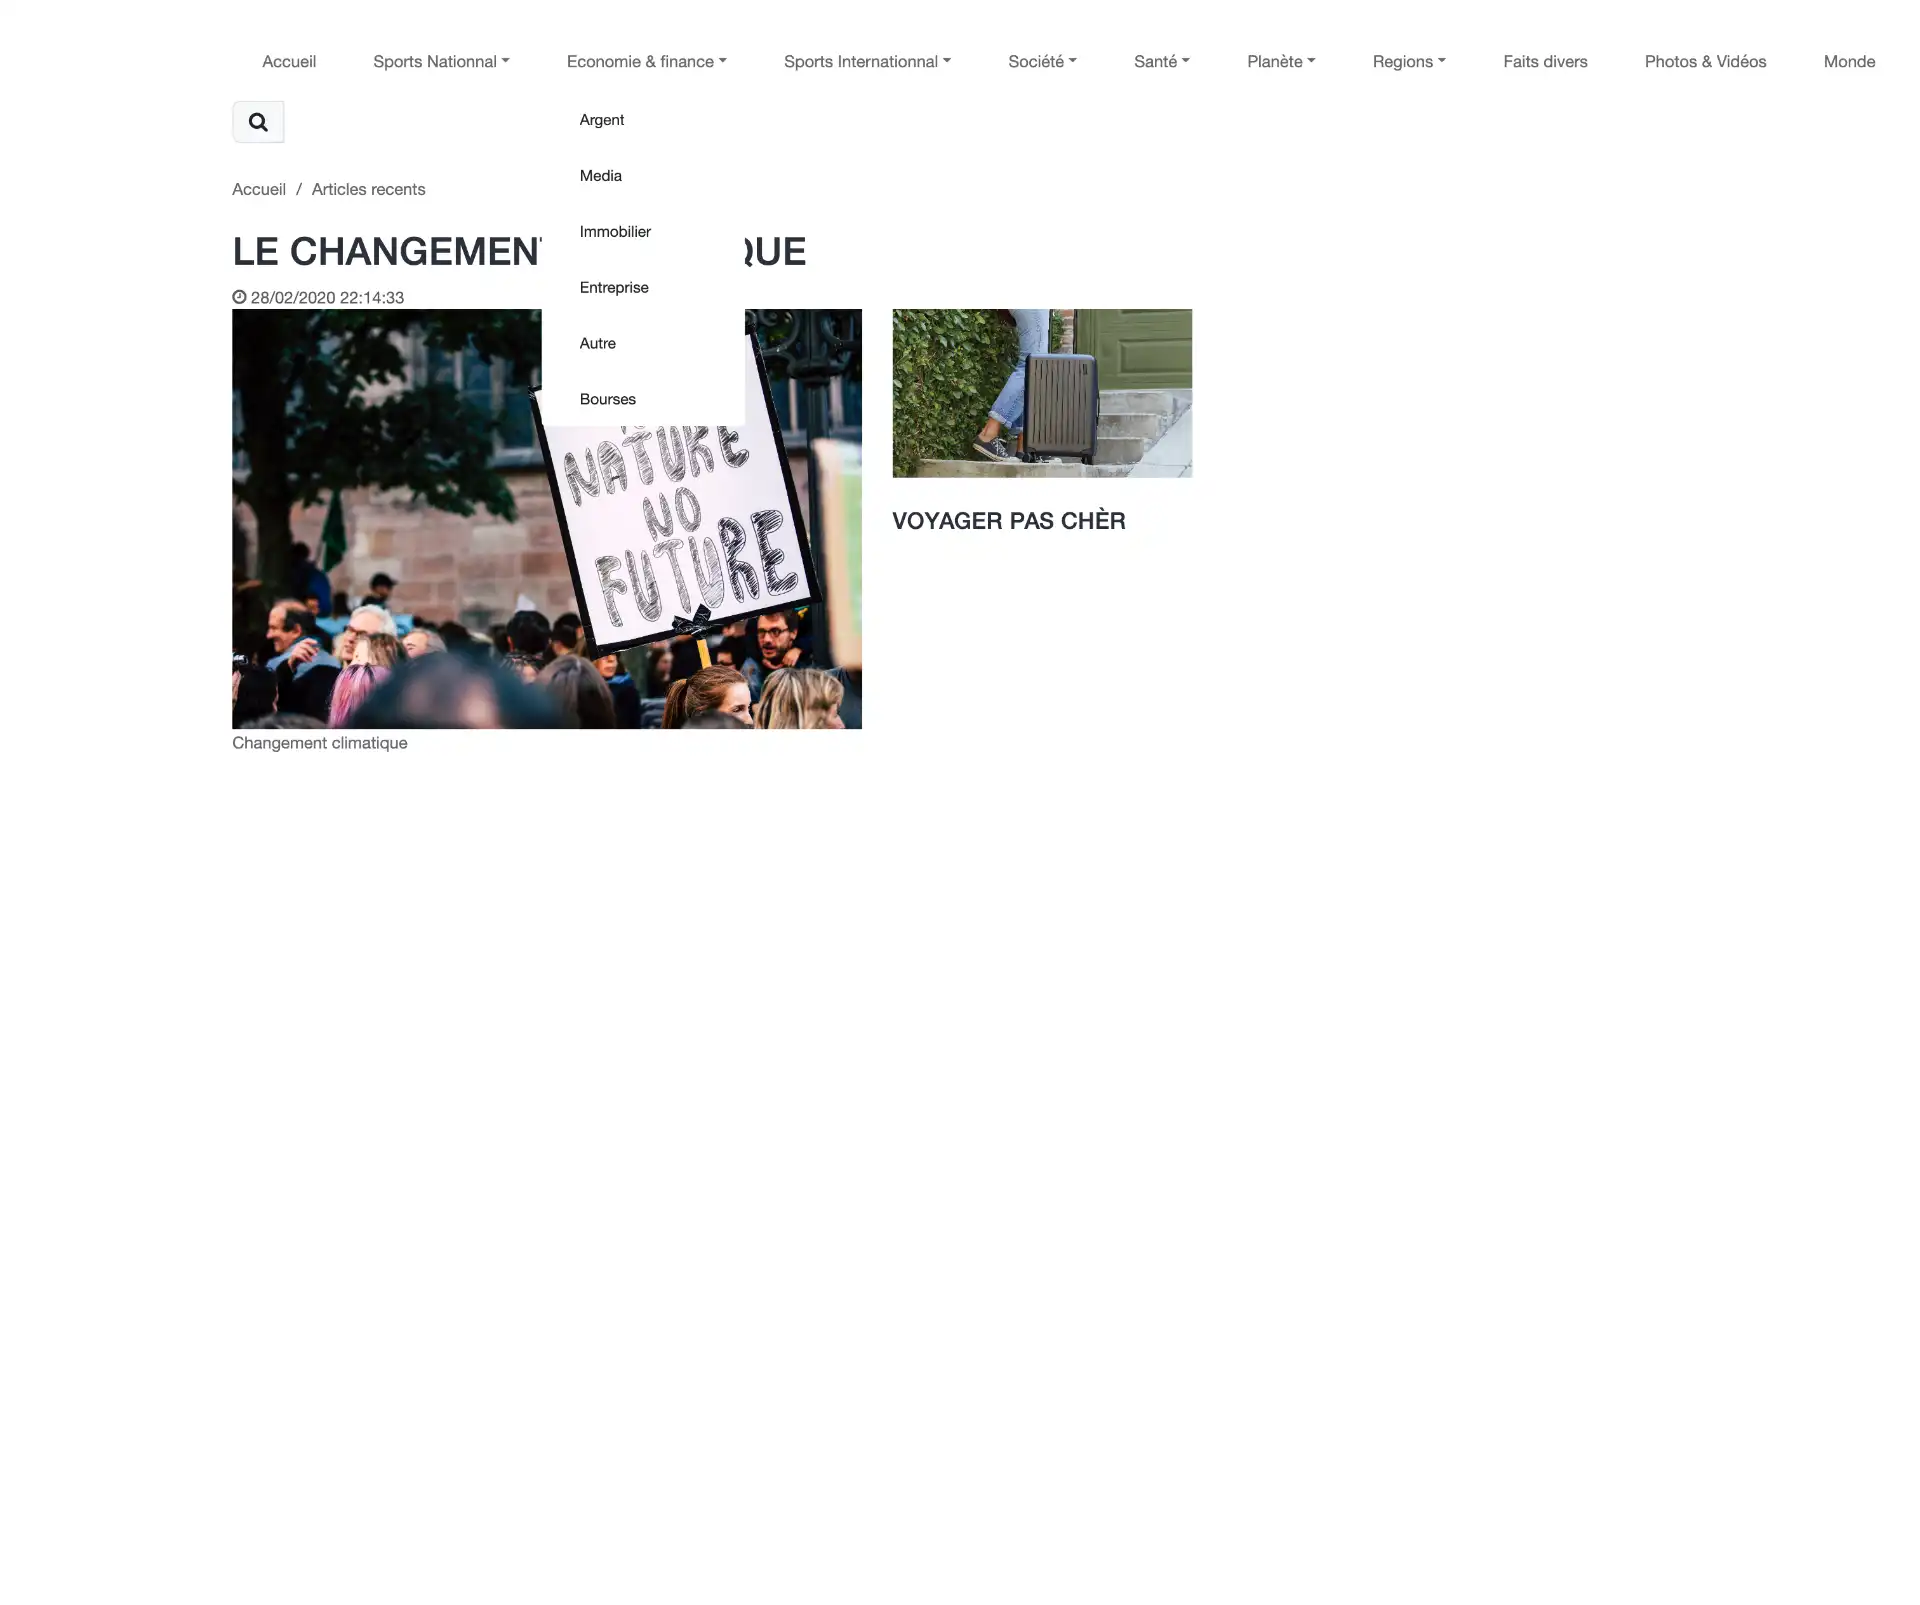Collapse the Economie & finance dropdown
The image size is (1920, 1605).
tap(646, 61)
